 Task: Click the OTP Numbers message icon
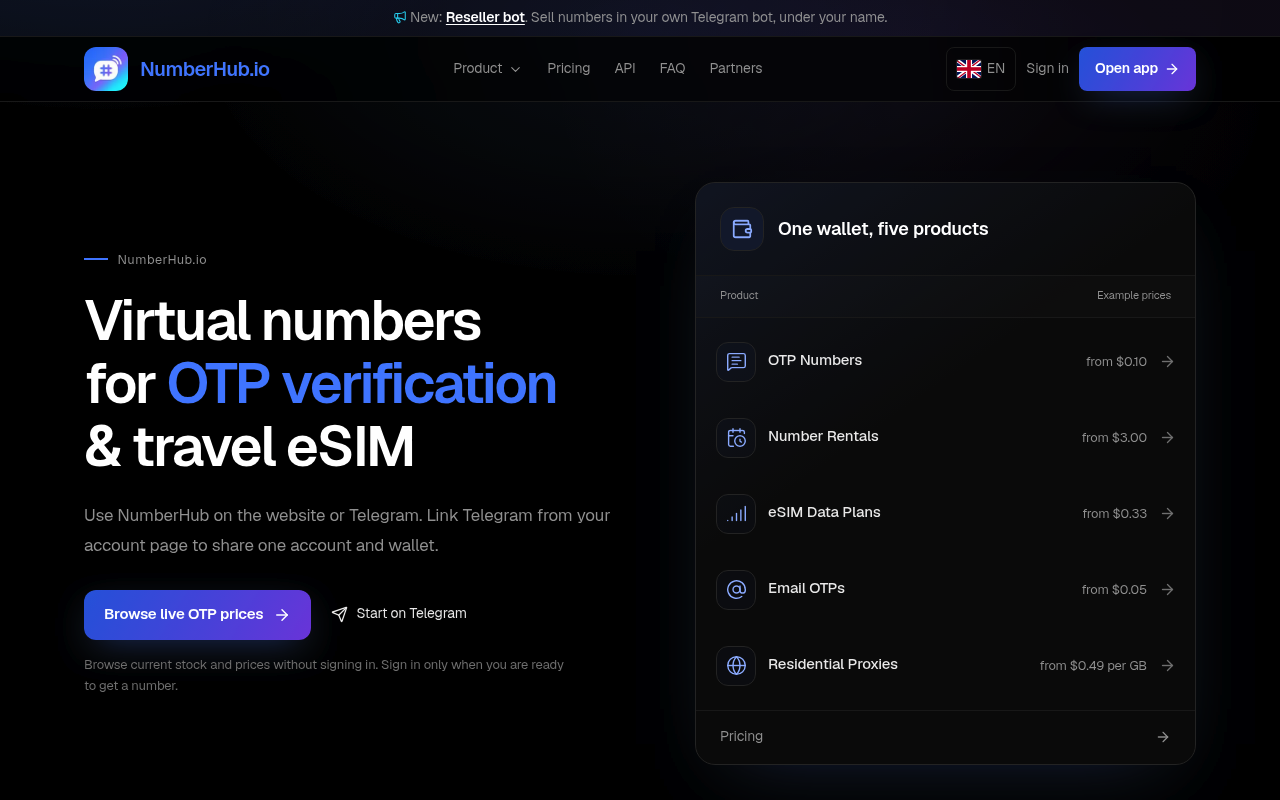point(736,362)
